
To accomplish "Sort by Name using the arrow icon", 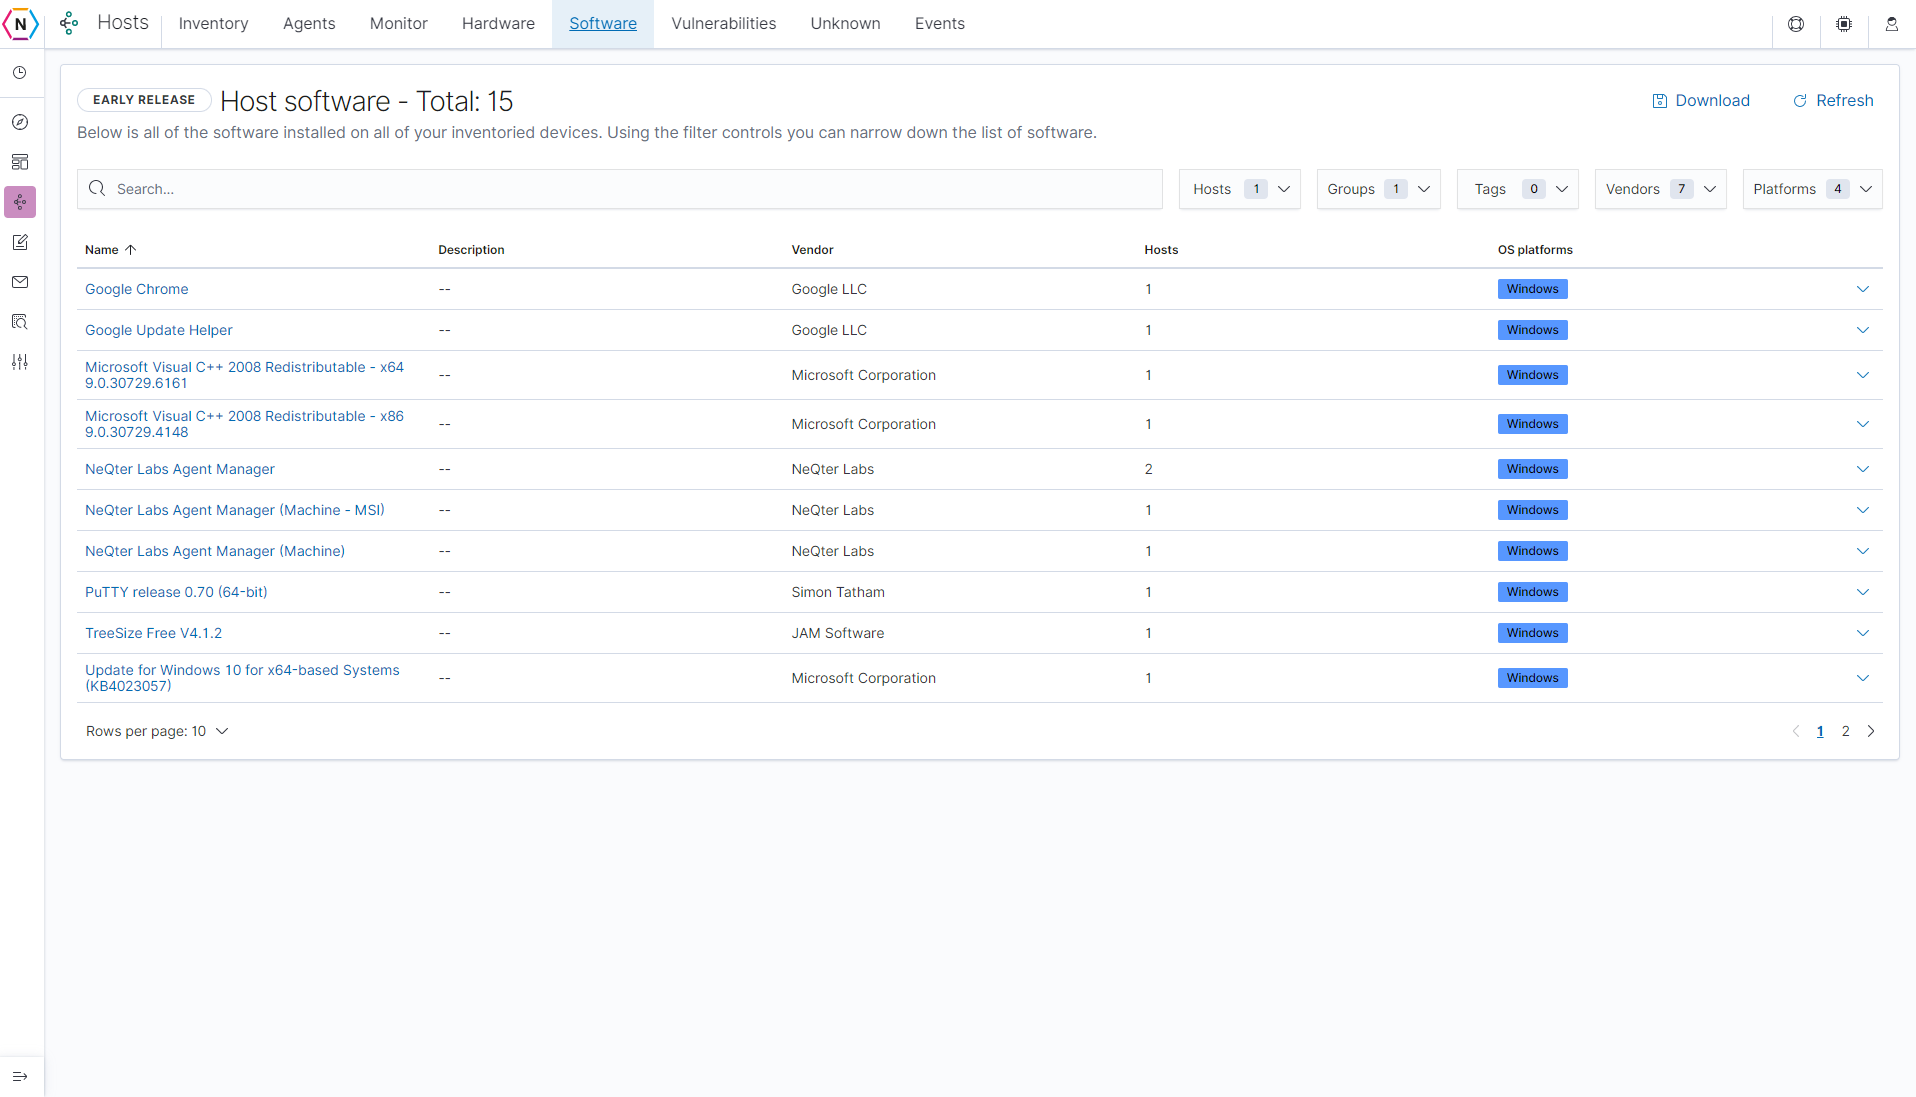I will 130,250.
